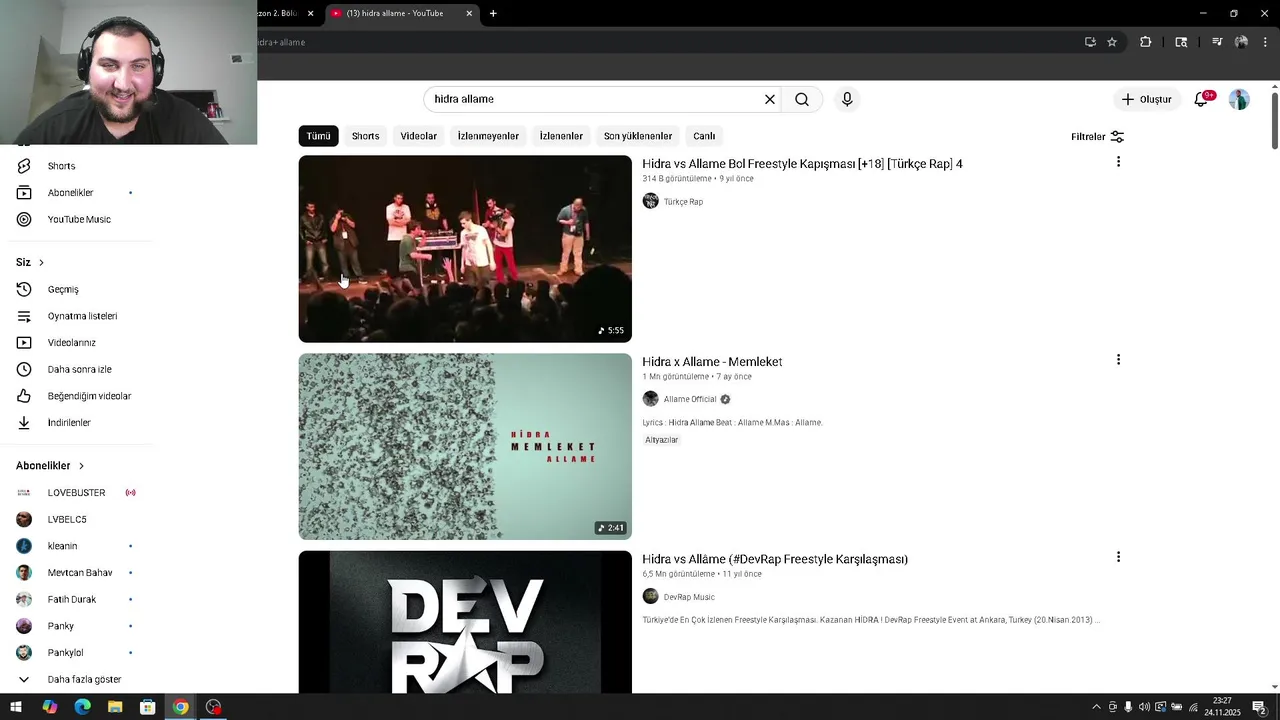Open Microsoft Store from taskbar

coord(148,707)
